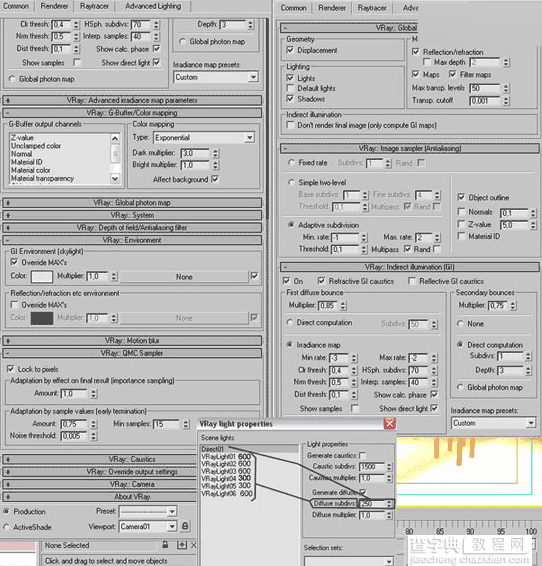Click the Max transp. levels field showing 50
Viewport: 542px width, 566px height.
click(x=485, y=88)
